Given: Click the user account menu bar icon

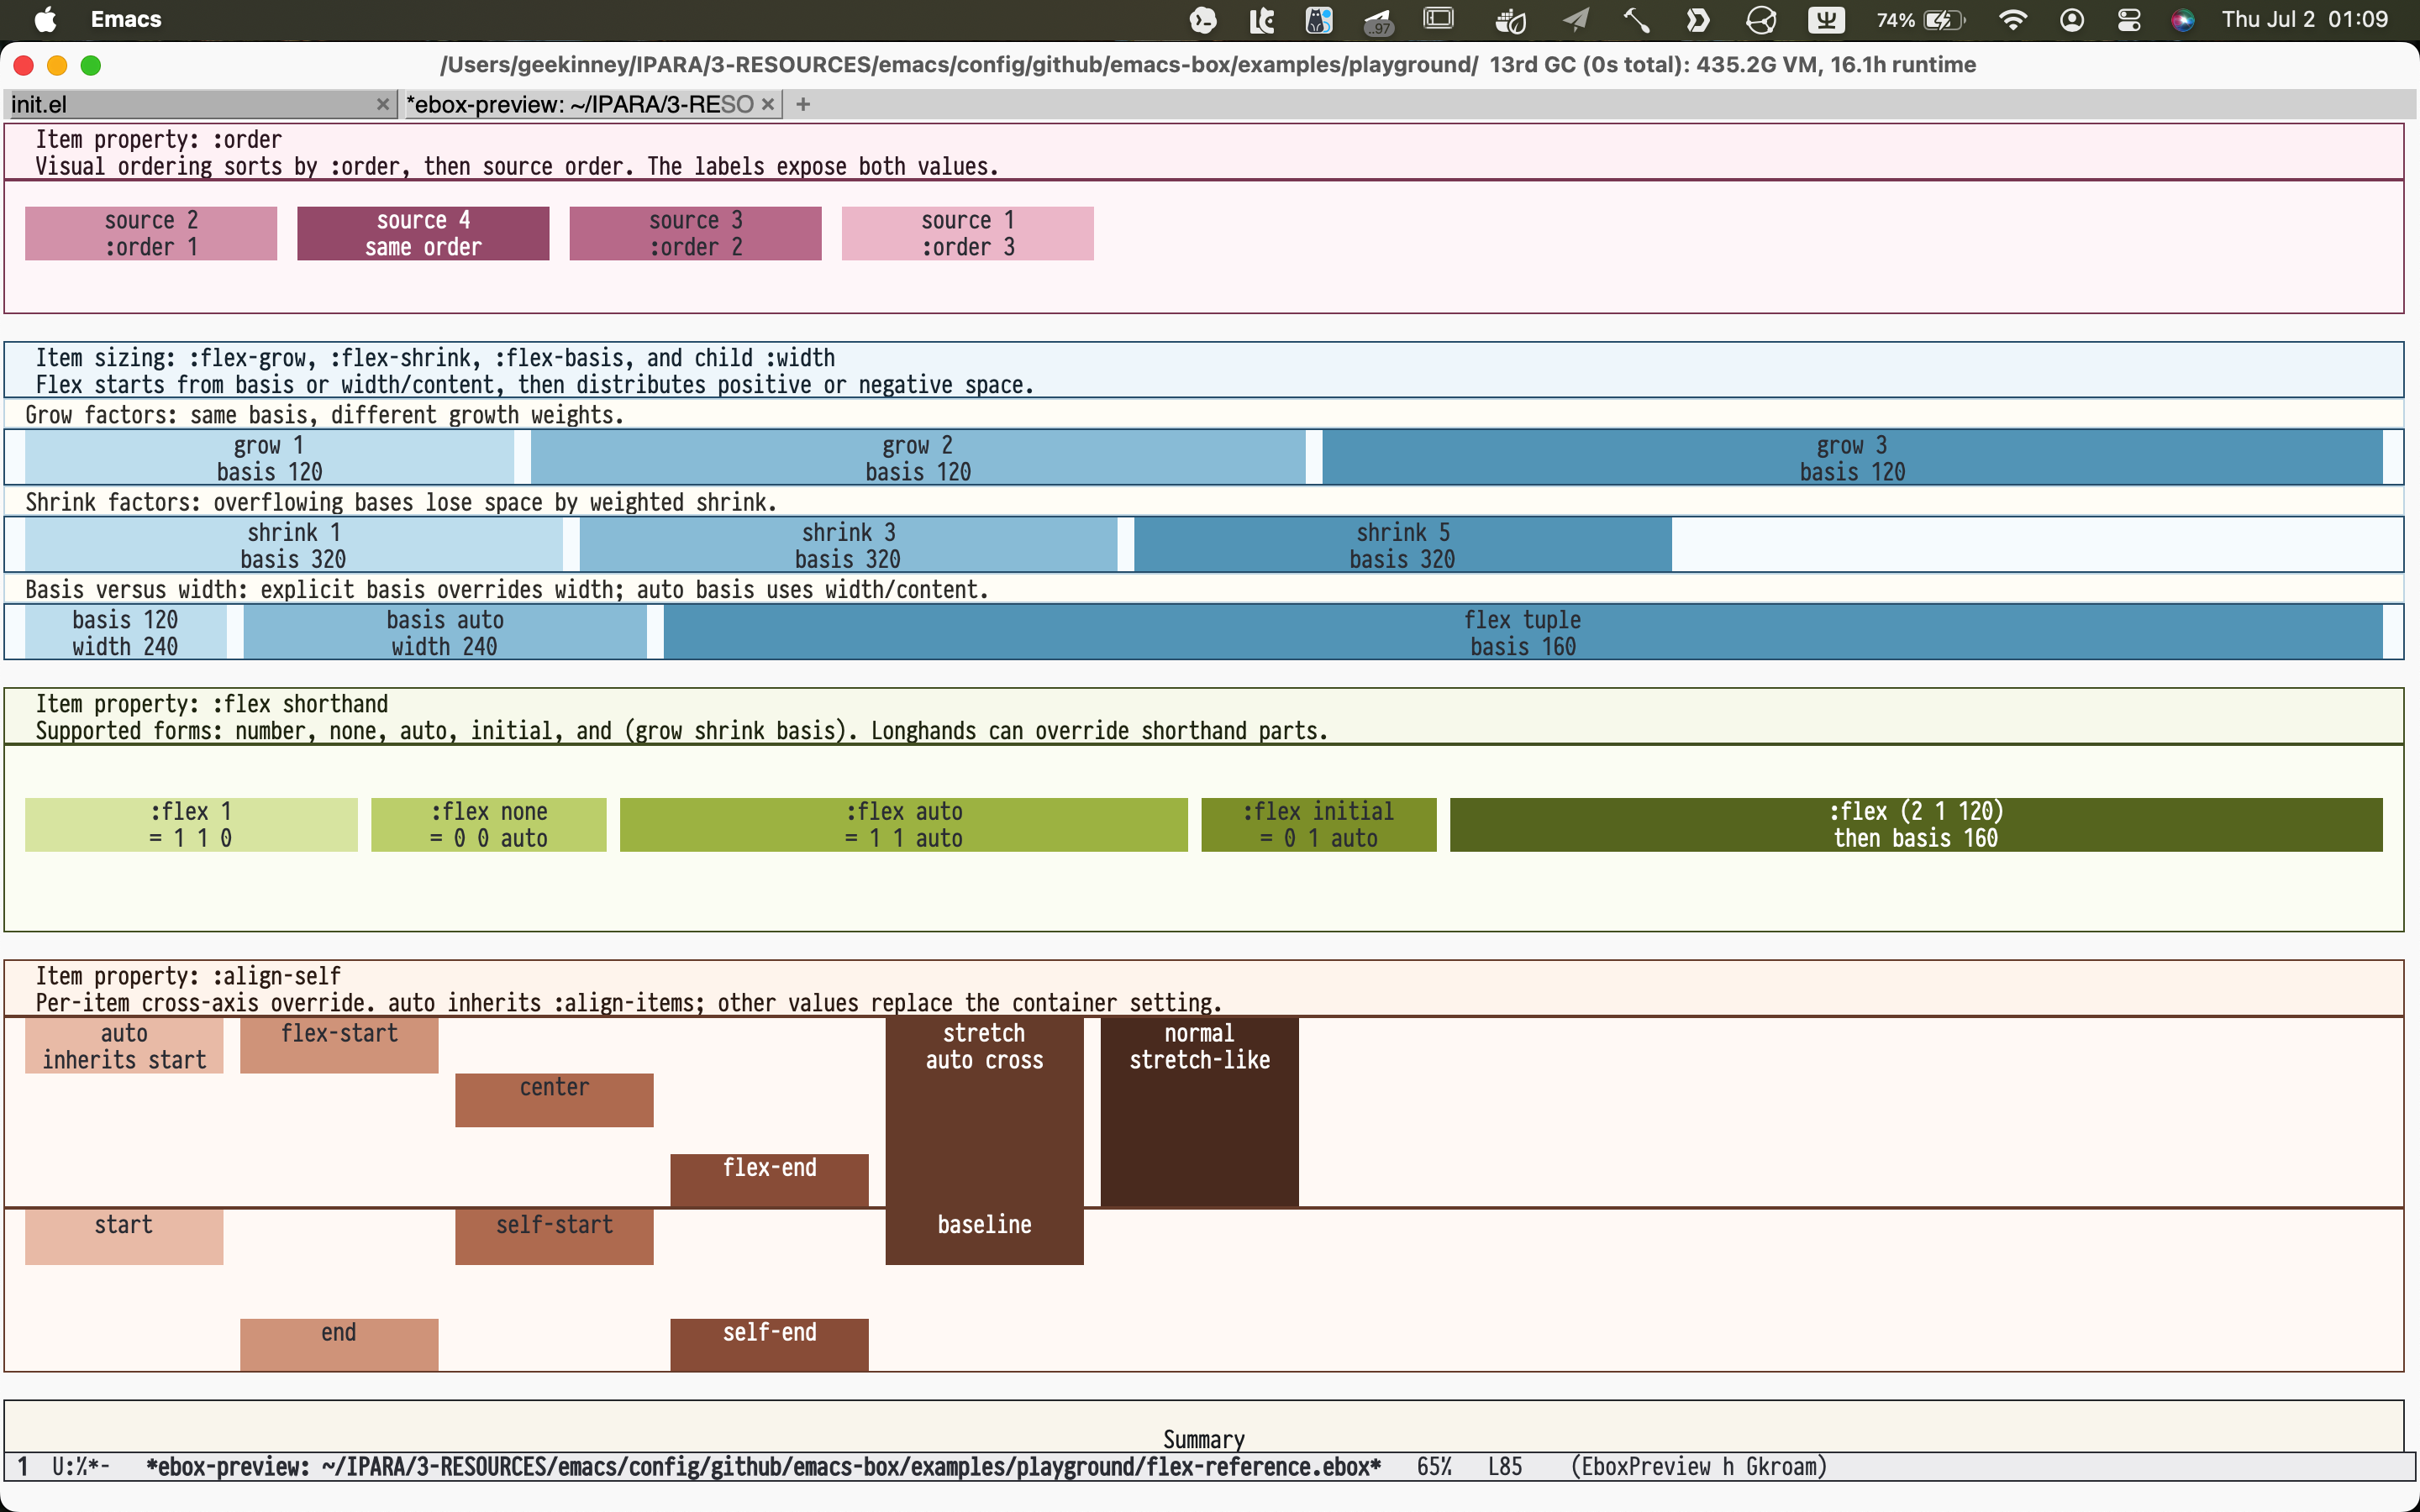Looking at the screenshot, I should 2072,19.
